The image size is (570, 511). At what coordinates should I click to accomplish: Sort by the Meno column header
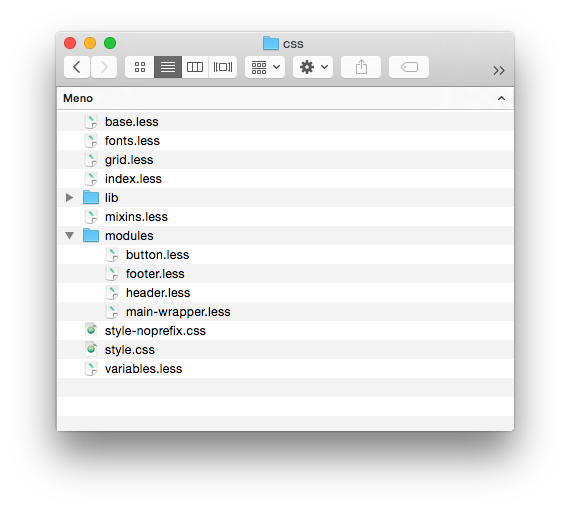[x=78, y=98]
